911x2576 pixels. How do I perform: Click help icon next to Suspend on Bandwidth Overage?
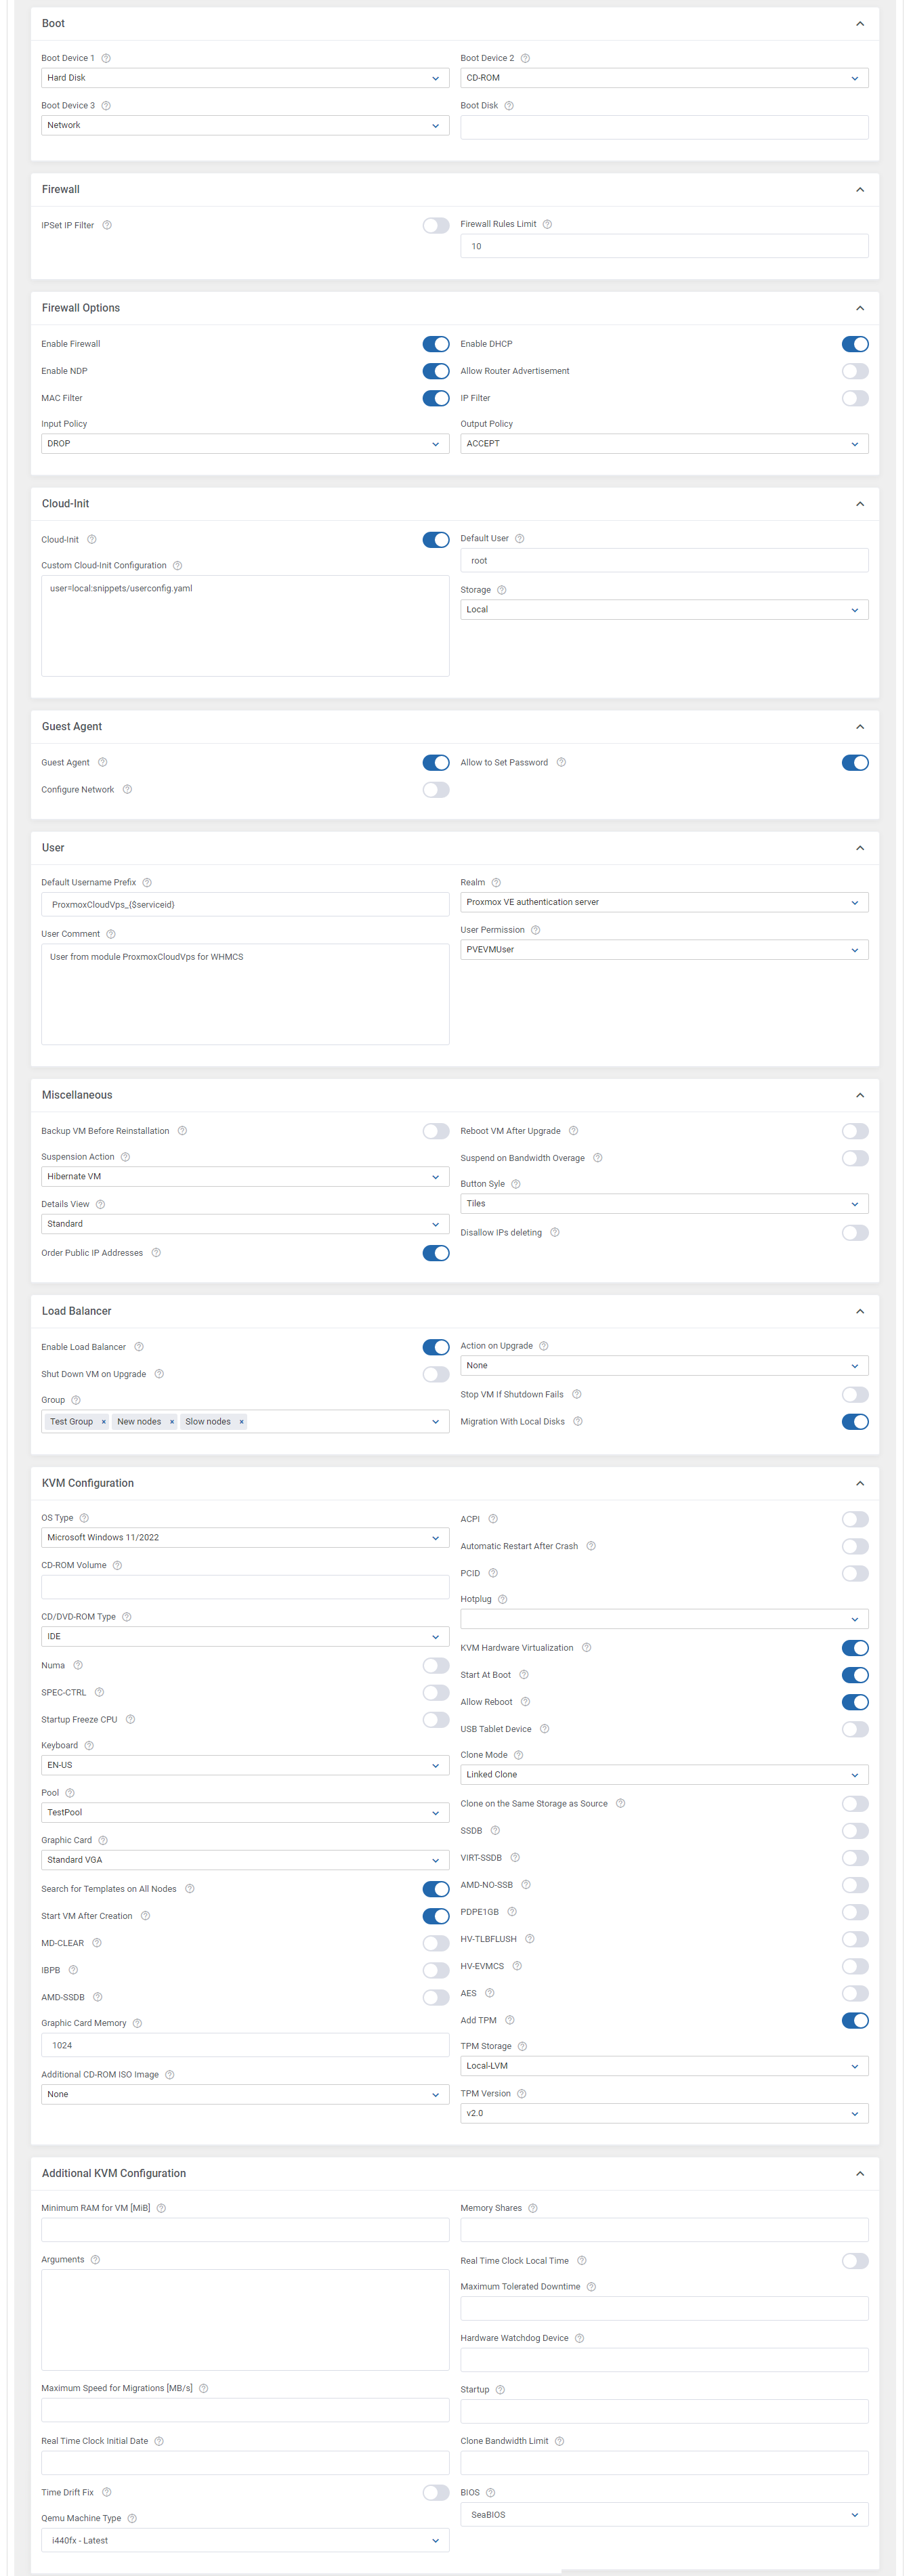(x=597, y=1158)
